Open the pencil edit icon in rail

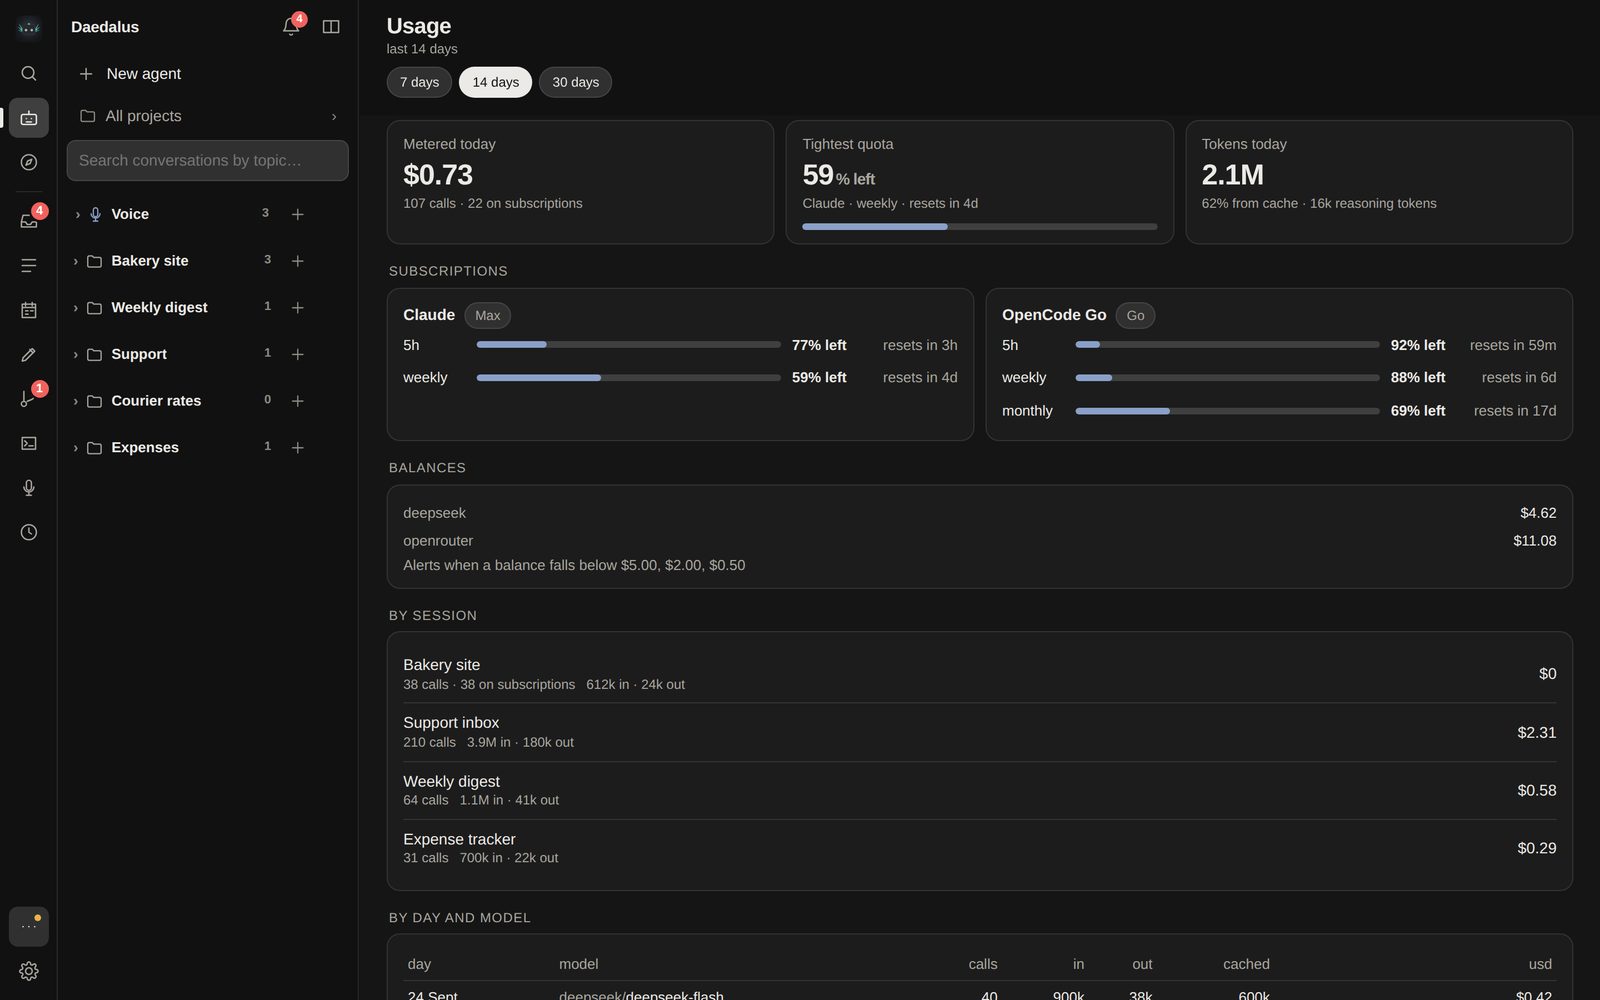pos(29,354)
